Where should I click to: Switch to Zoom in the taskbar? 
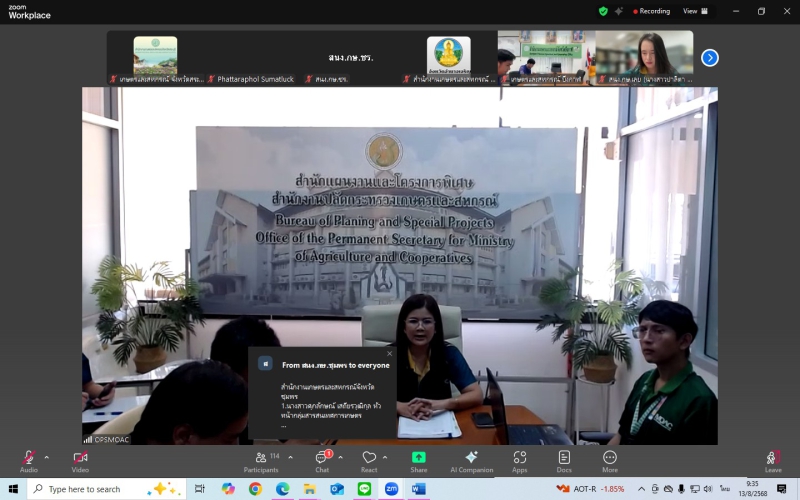coord(391,489)
